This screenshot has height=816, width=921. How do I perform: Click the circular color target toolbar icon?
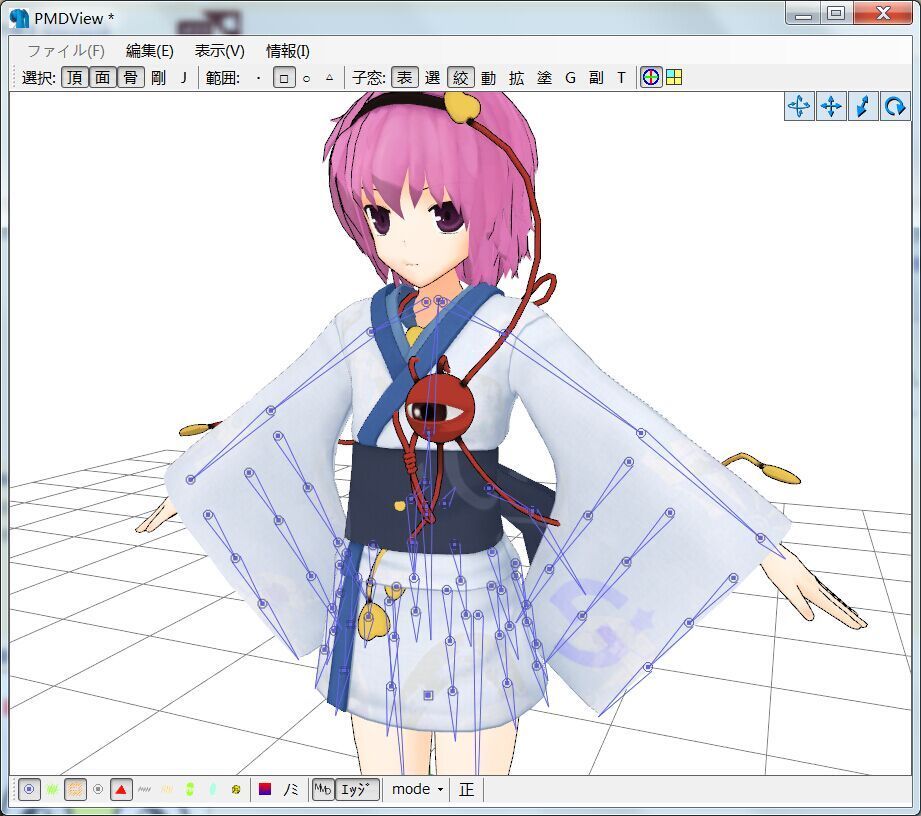(651, 77)
